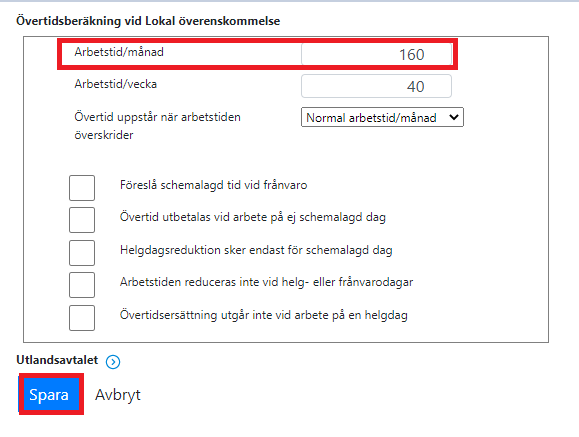This screenshot has width=579, height=437.
Task: Click the Arbetstid/månad label
Action: coord(119,52)
